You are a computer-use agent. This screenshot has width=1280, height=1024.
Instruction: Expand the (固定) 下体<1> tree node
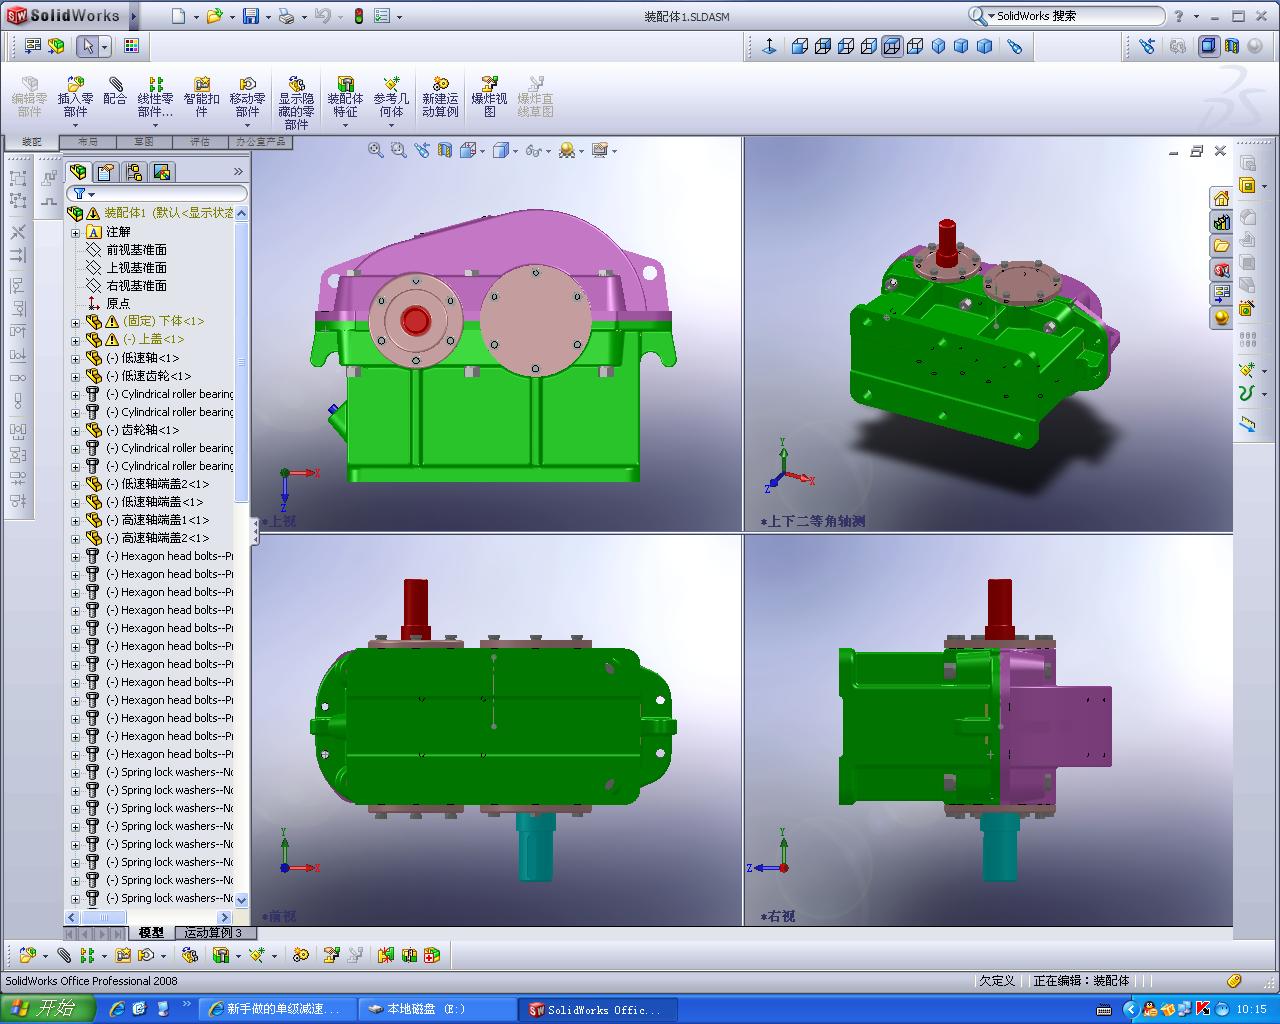[75, 322]
